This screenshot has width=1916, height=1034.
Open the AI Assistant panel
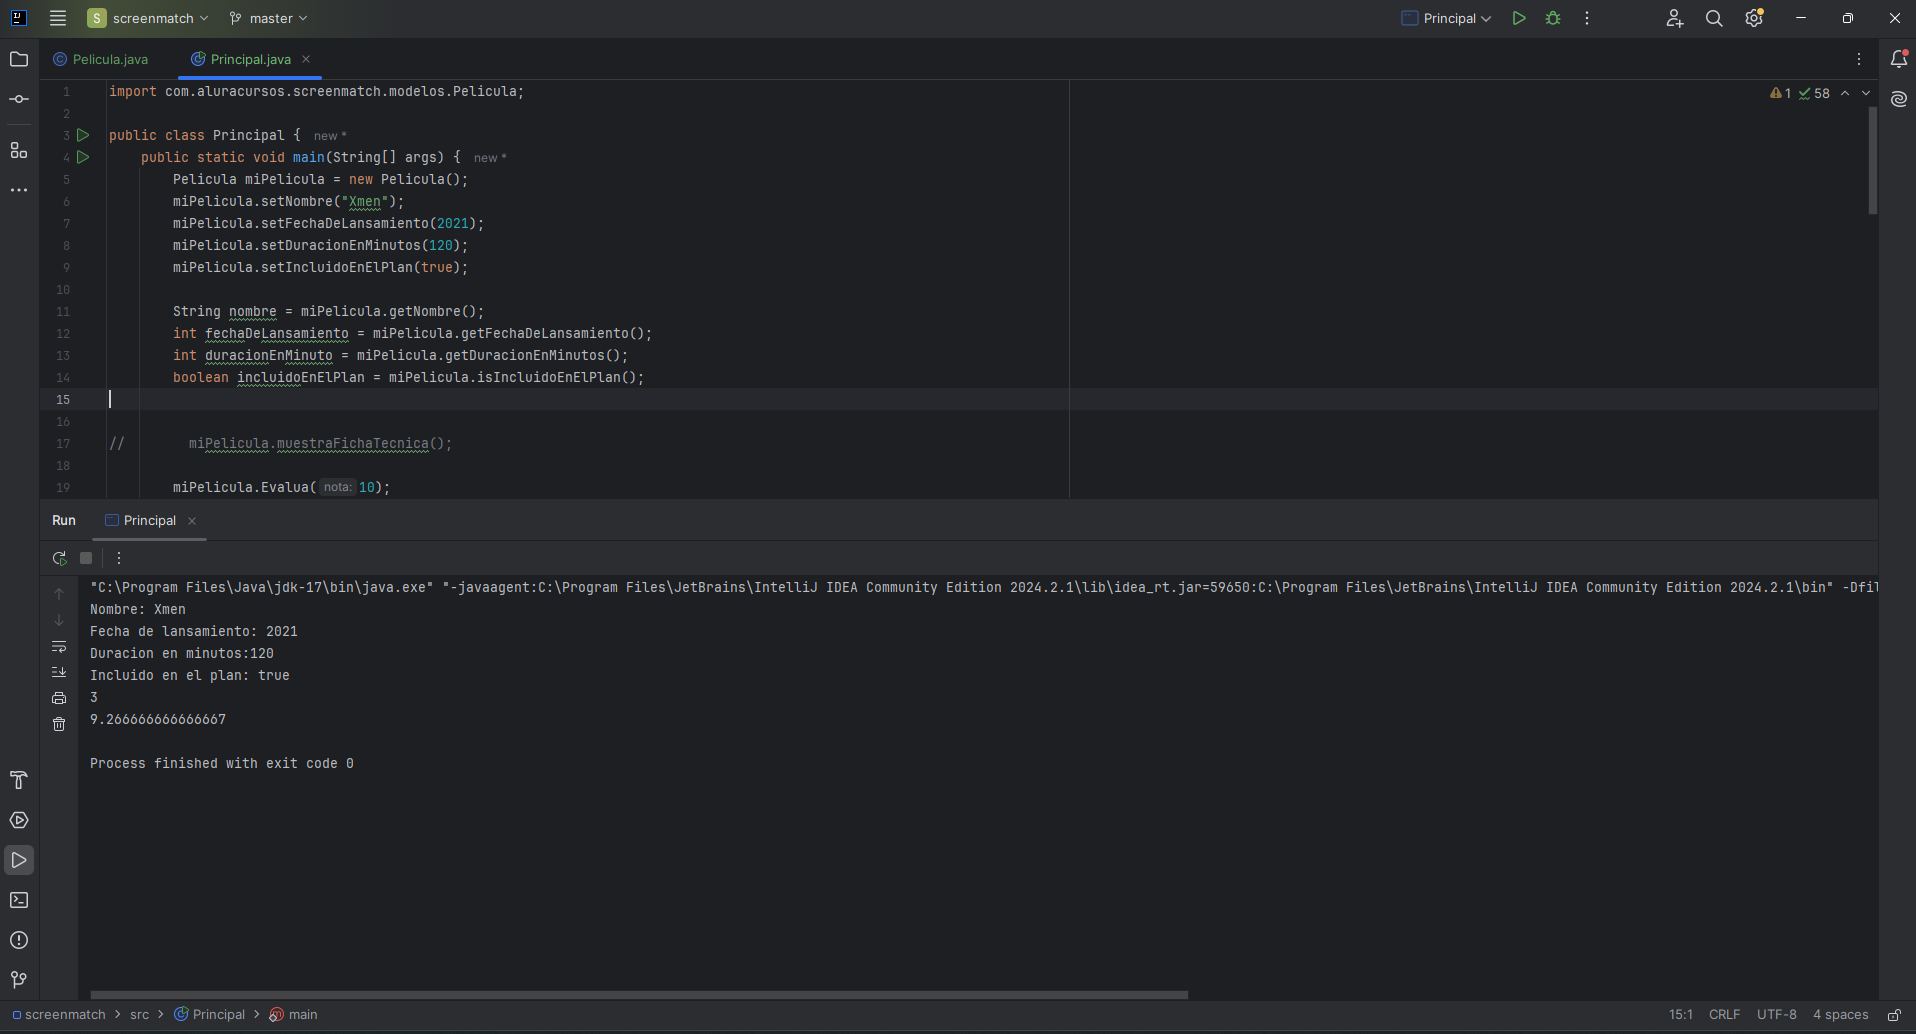coord(1899,99)
